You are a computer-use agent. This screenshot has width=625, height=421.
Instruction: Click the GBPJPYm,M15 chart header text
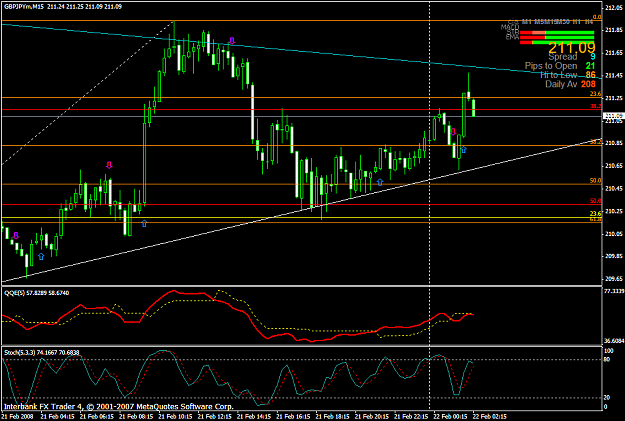63,6
